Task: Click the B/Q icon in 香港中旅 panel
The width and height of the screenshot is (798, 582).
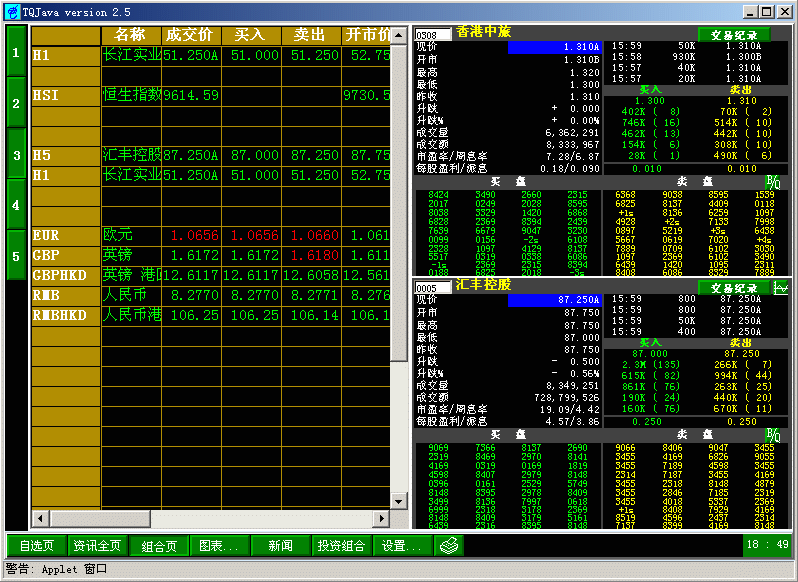Action: tap(773, 182)
